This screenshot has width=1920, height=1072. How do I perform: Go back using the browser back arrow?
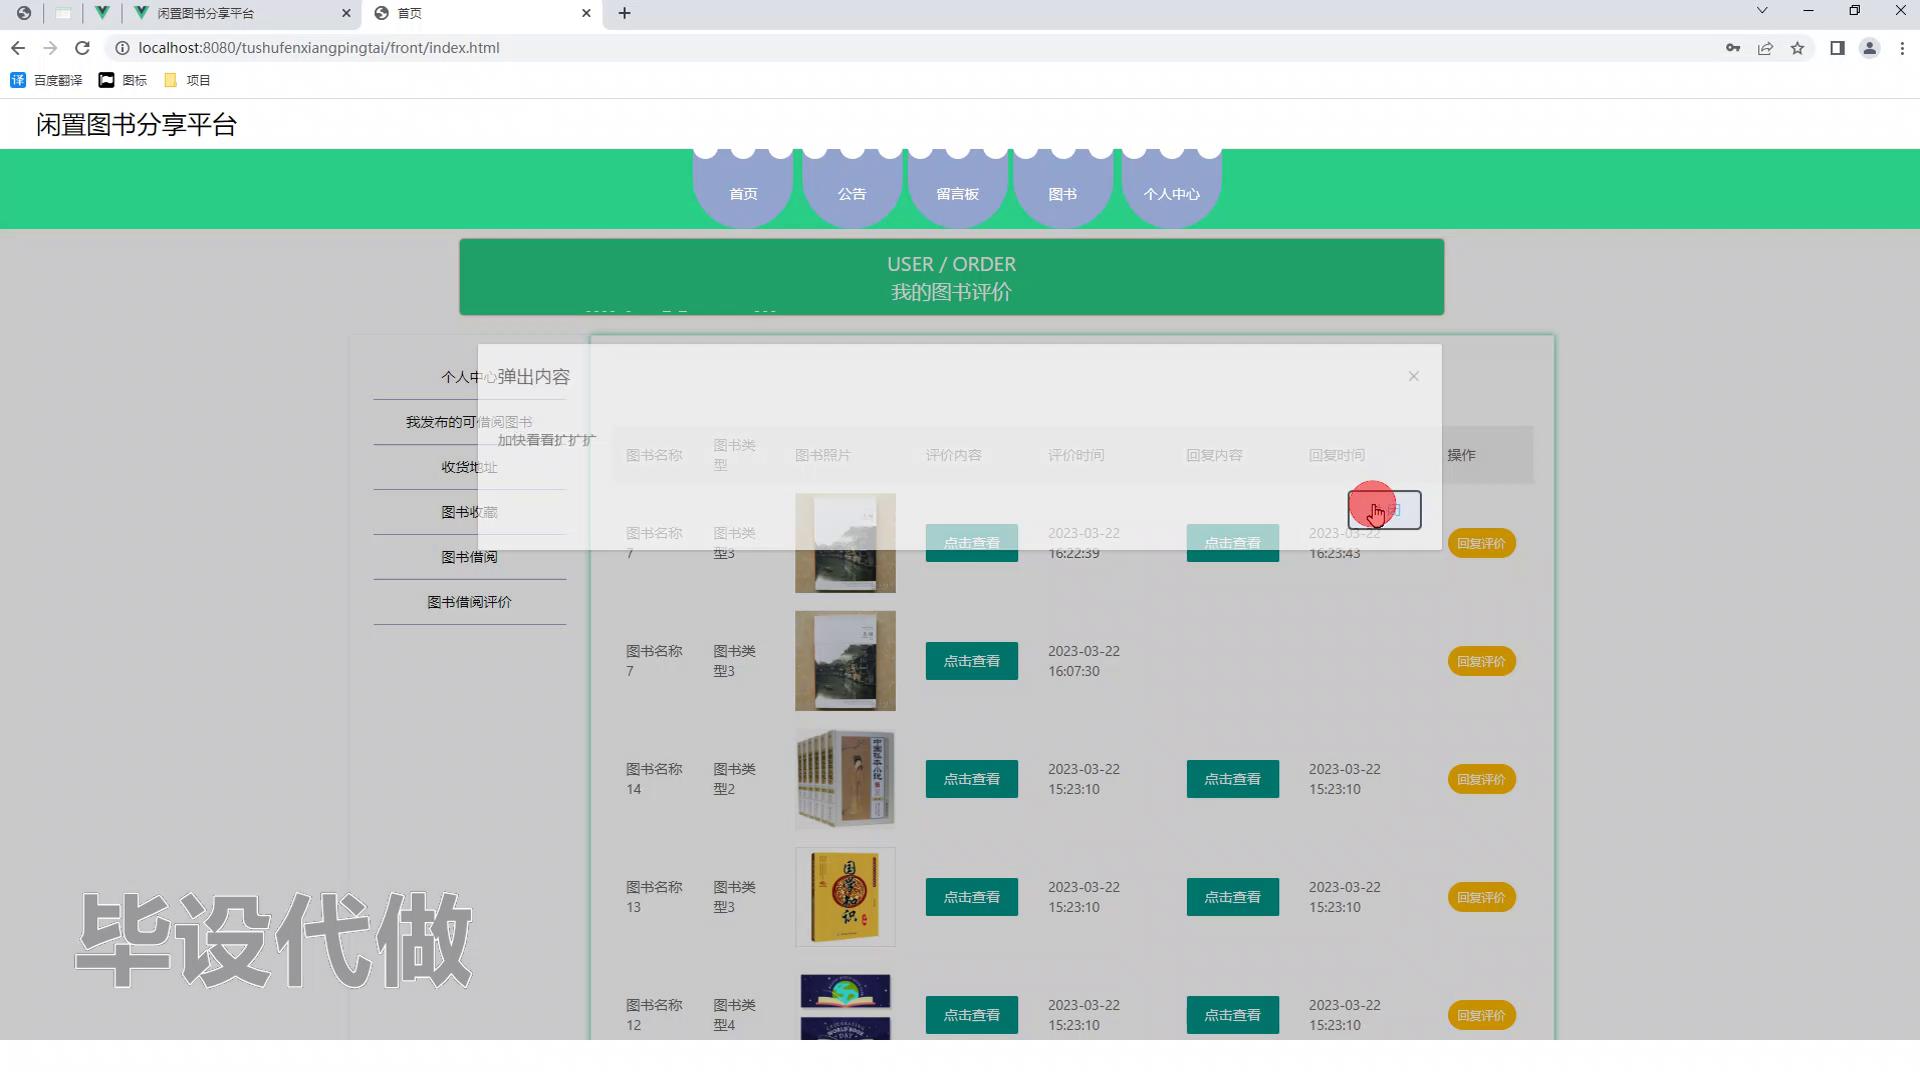[18, 48]
